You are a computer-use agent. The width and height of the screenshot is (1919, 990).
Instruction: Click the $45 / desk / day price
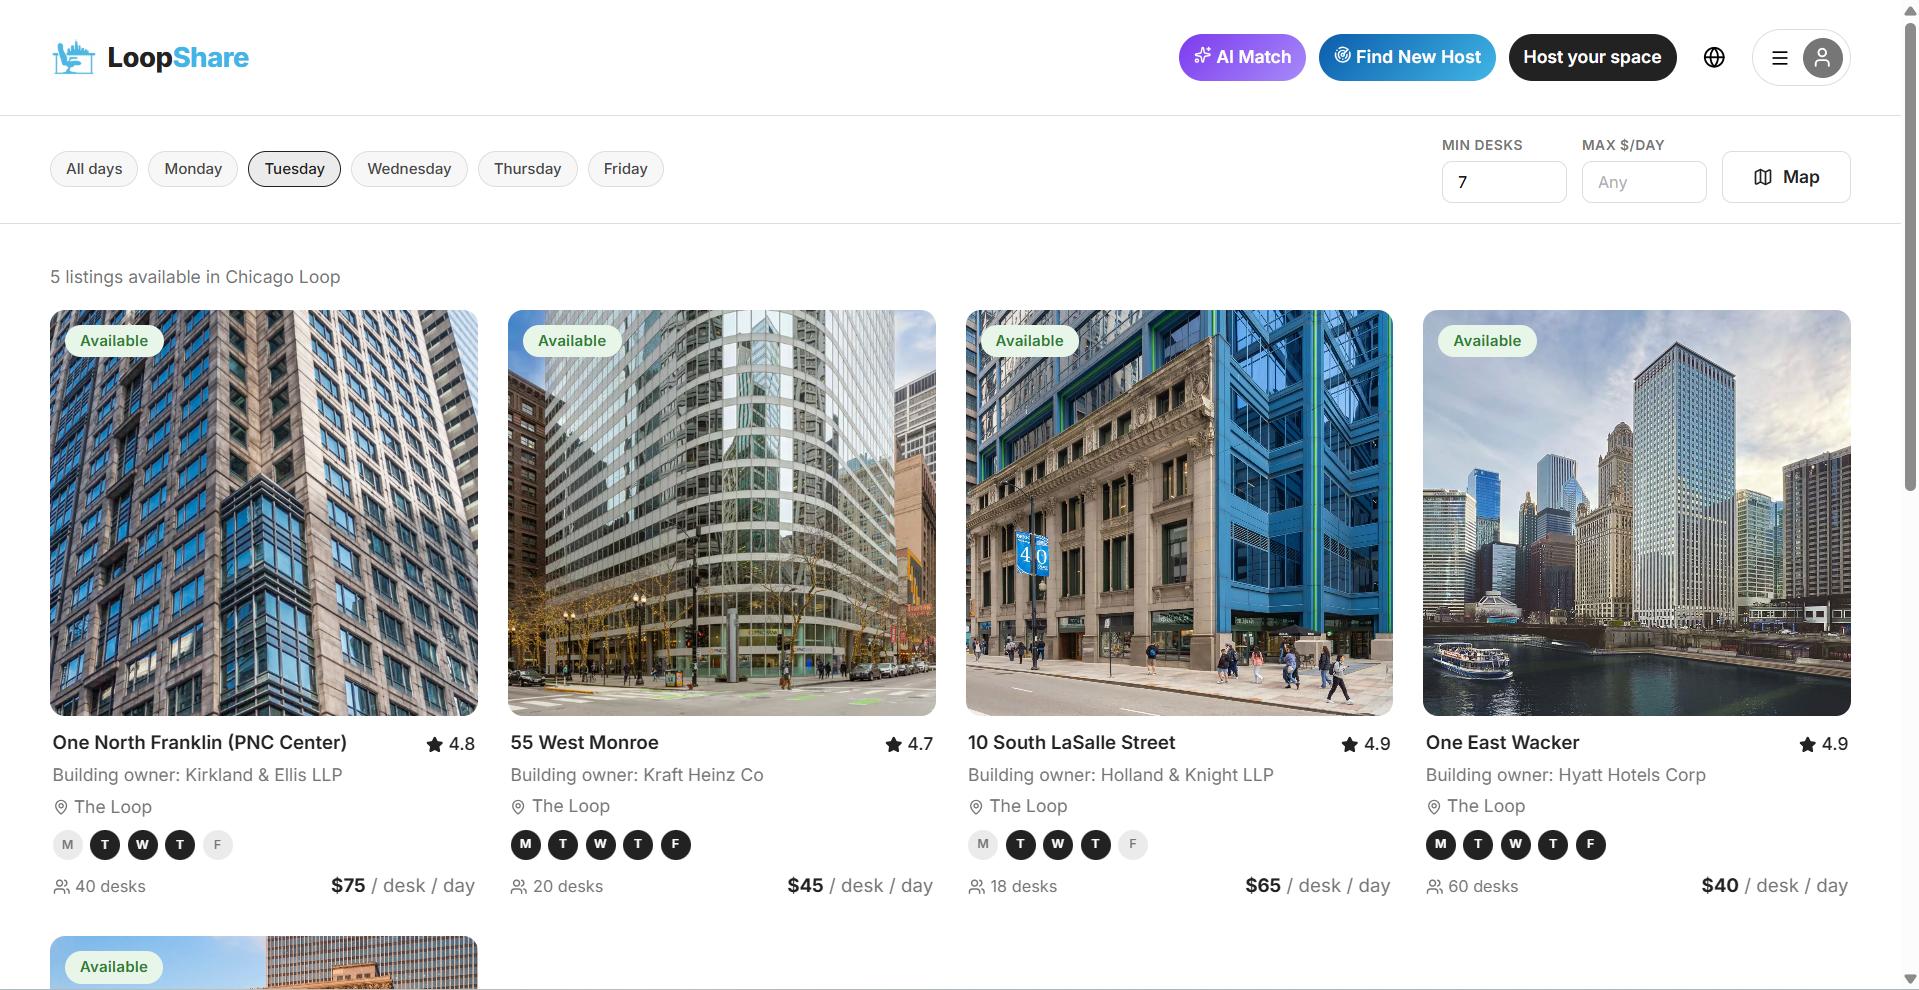pos(860,886)
